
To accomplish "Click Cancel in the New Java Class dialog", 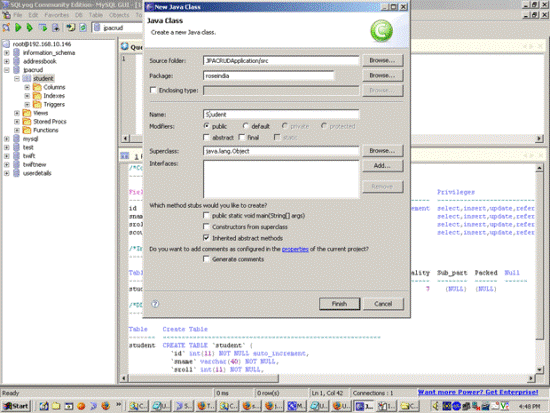I will coord(383,304).
